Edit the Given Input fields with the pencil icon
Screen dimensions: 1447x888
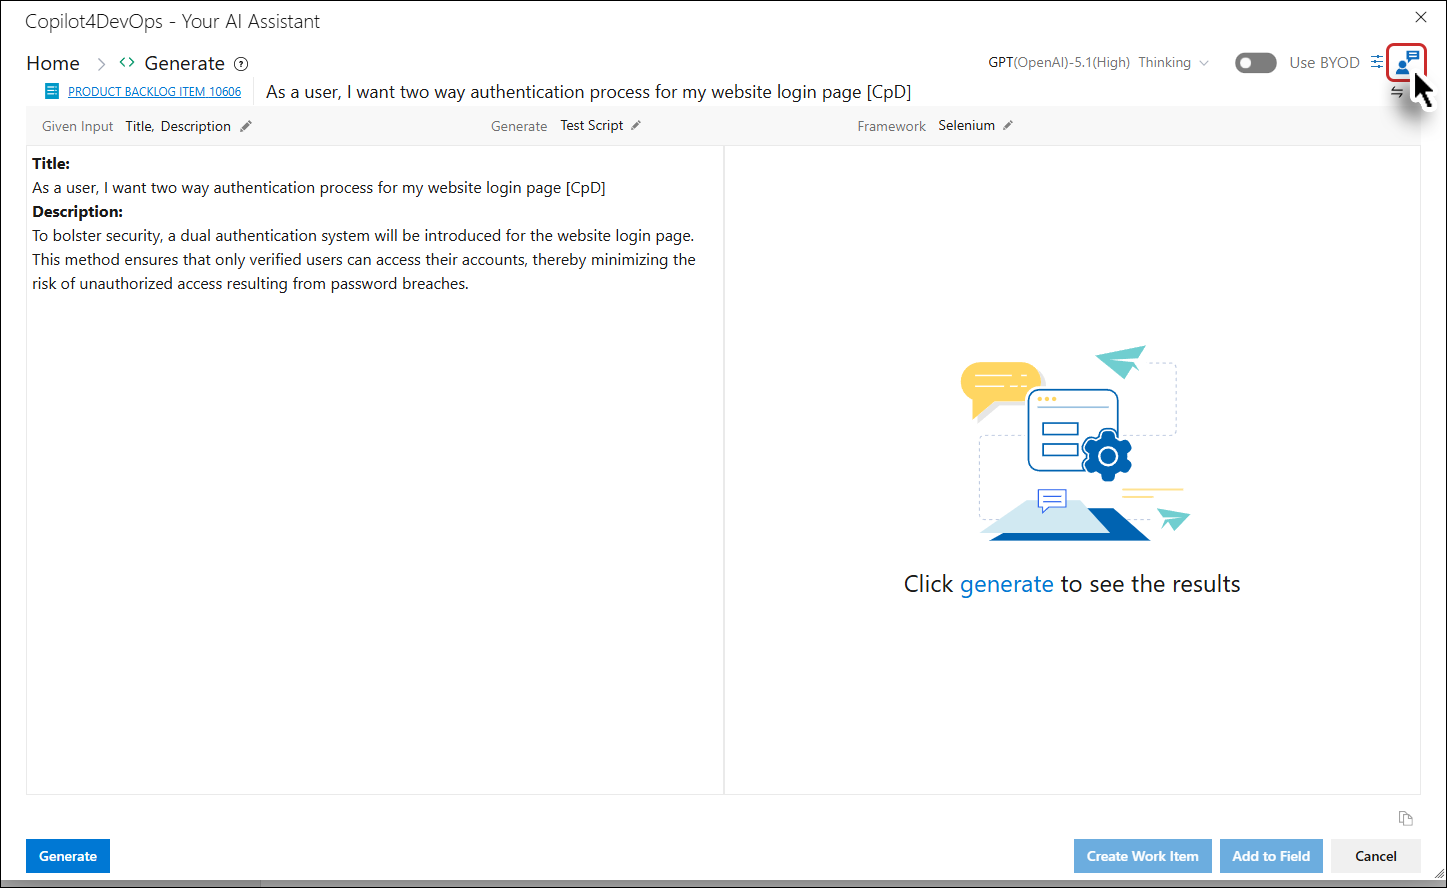[246, 126]
